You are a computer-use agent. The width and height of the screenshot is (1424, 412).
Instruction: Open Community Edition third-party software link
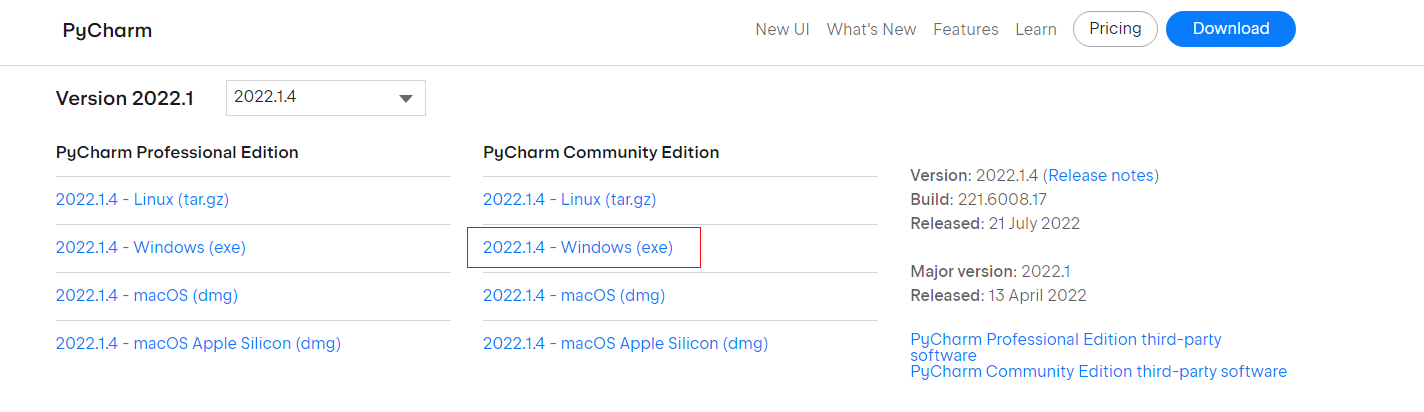[1098, 372]
